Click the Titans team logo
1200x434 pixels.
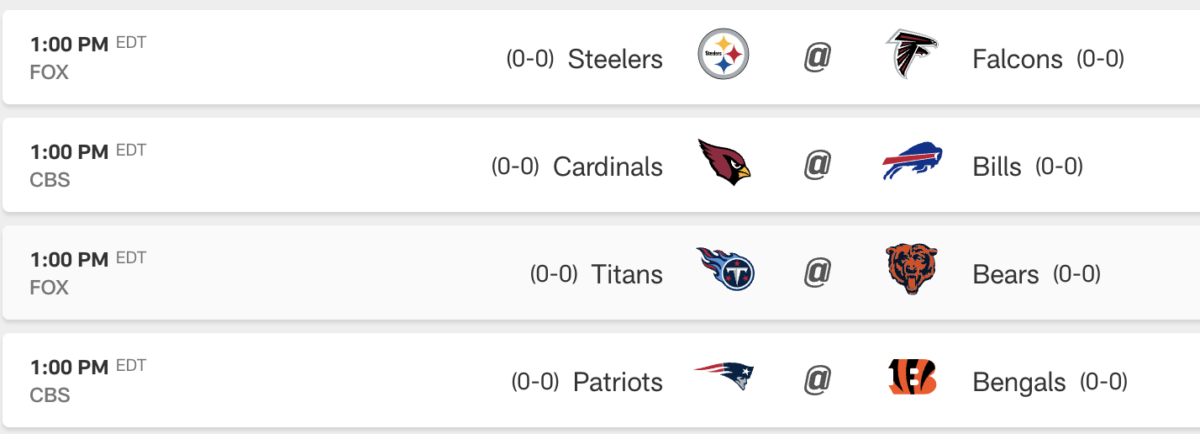[724, 272]
